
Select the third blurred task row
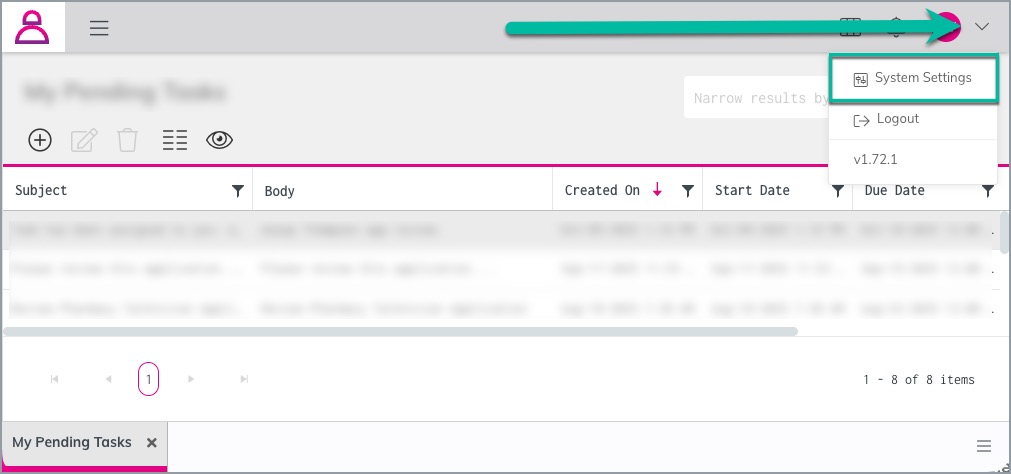pyautogui.click(x=500, y=308)
